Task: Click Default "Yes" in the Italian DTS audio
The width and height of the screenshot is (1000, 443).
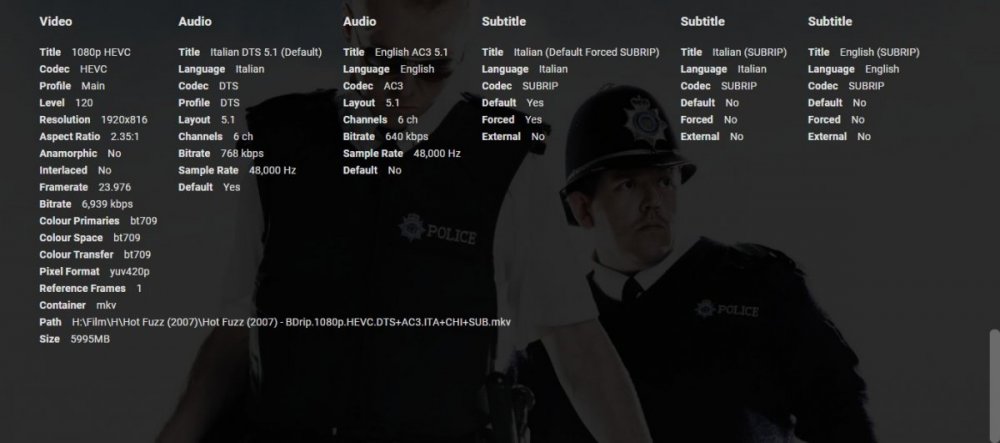Action: (232, 187)
